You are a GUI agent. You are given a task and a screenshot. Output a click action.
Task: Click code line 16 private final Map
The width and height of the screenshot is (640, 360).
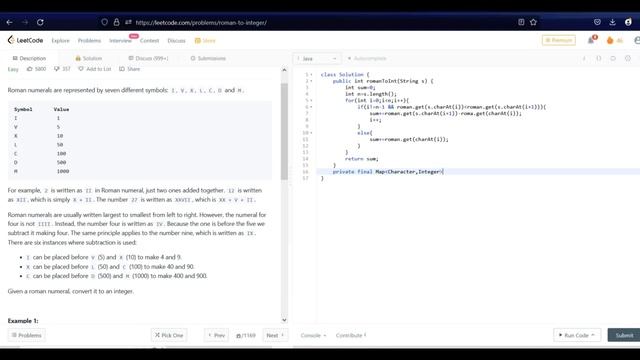[x=388, y=172]
